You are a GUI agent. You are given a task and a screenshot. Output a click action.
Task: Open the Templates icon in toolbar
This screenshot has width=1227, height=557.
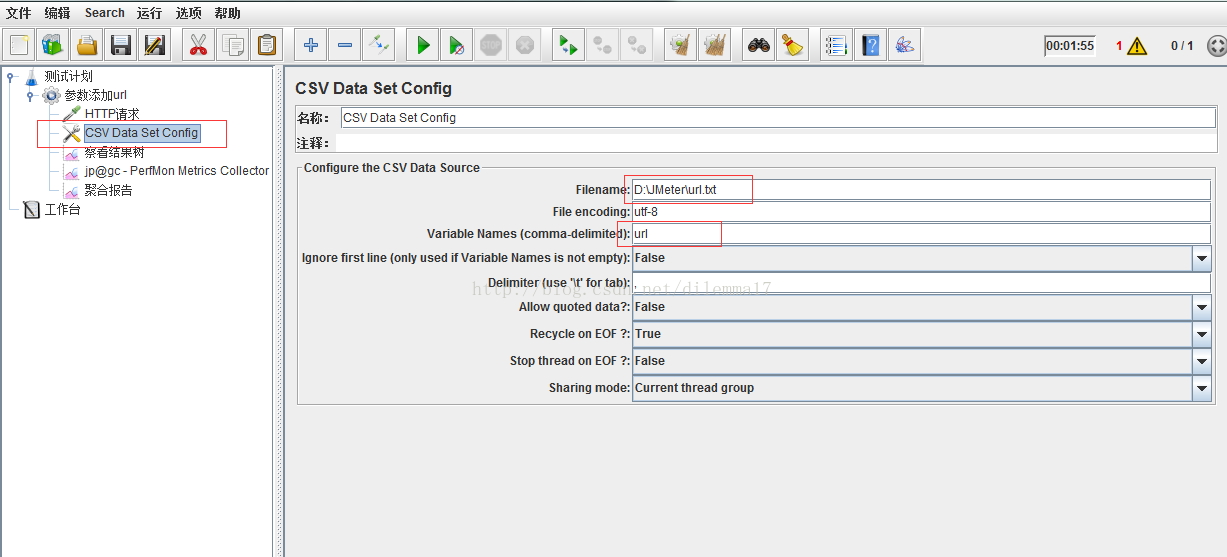click(x=53, y=45)
